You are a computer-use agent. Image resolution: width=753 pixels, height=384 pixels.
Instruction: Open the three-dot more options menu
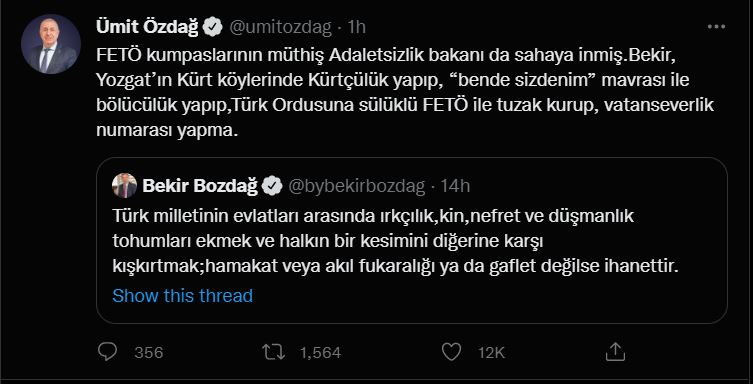coord(716,27)
